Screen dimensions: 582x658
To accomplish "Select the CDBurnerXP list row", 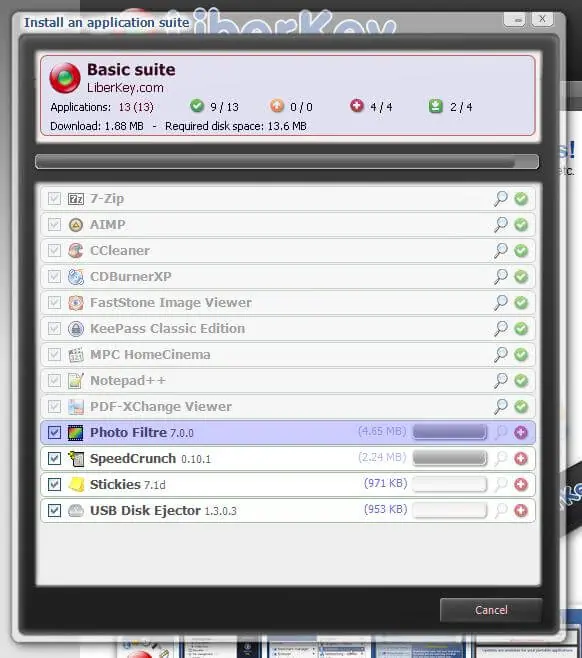I will tap(288, 277).
